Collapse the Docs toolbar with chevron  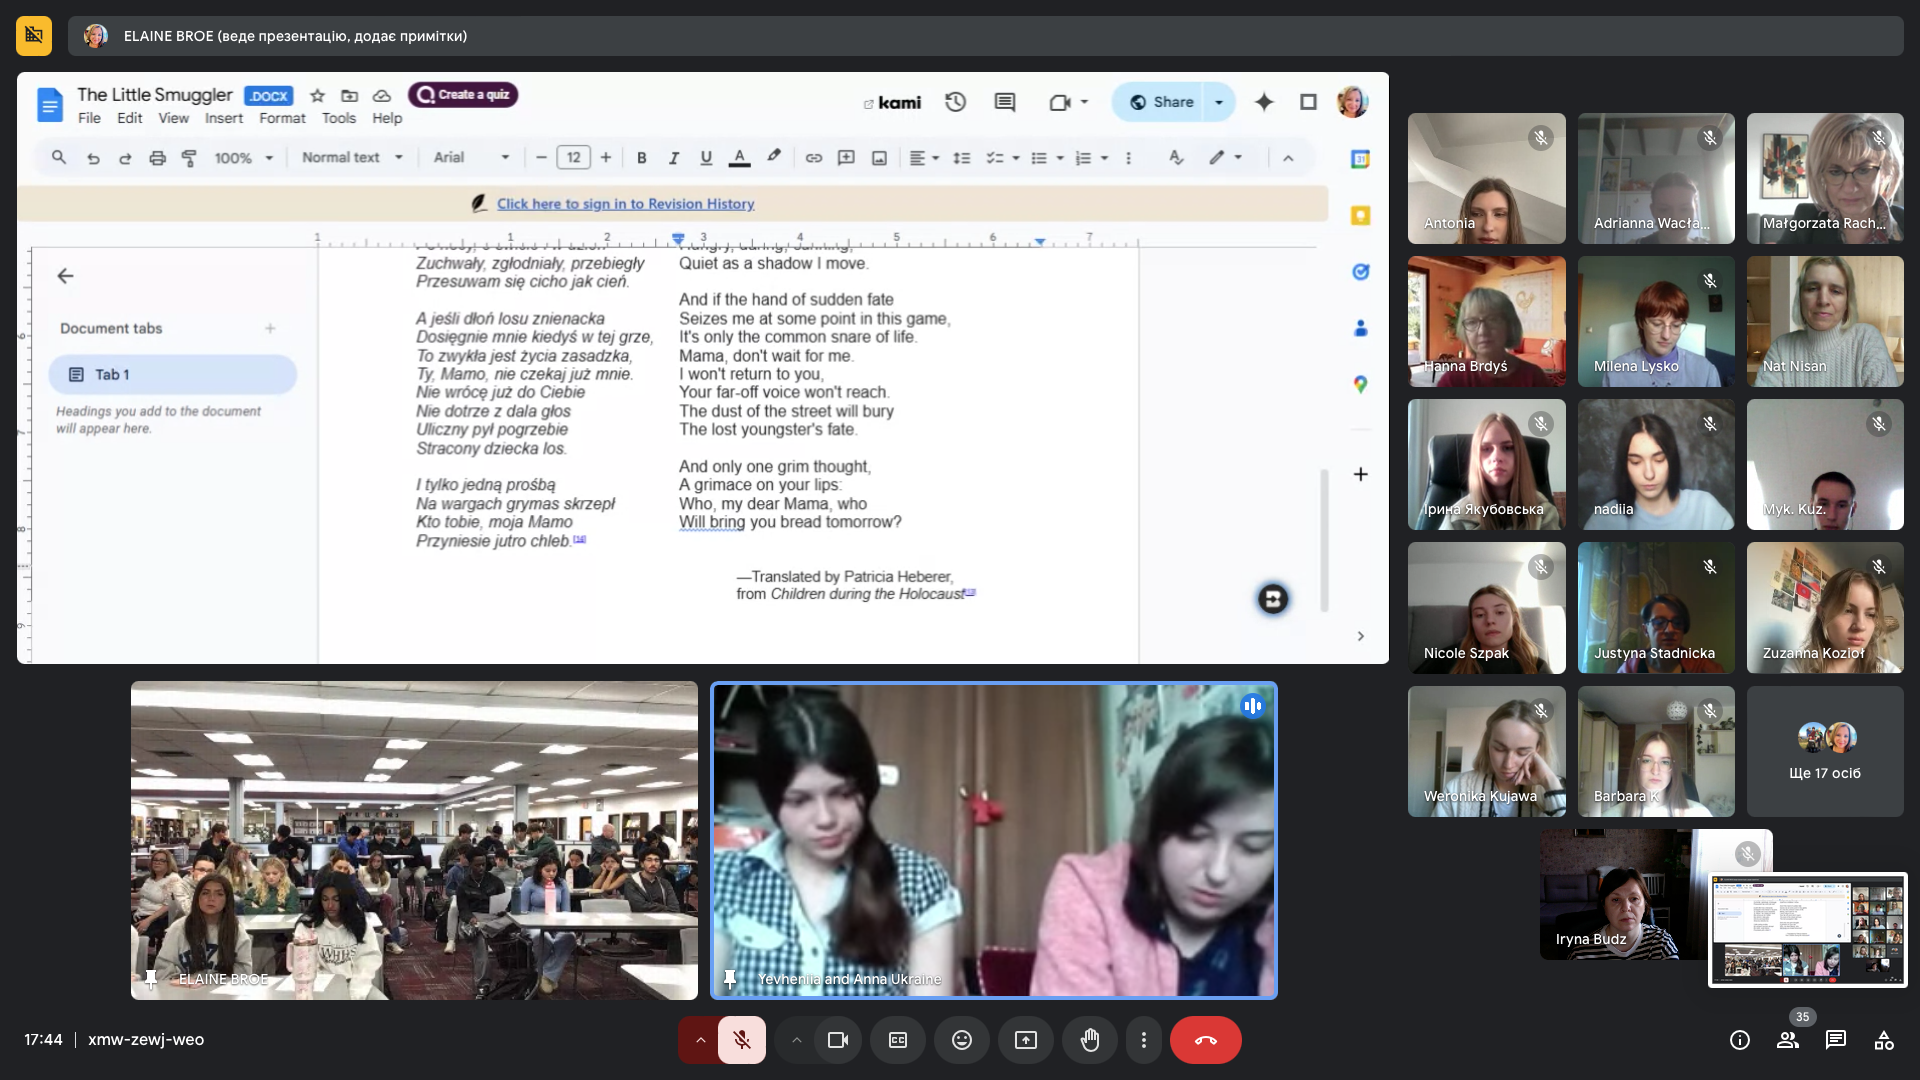point(1288,158)
